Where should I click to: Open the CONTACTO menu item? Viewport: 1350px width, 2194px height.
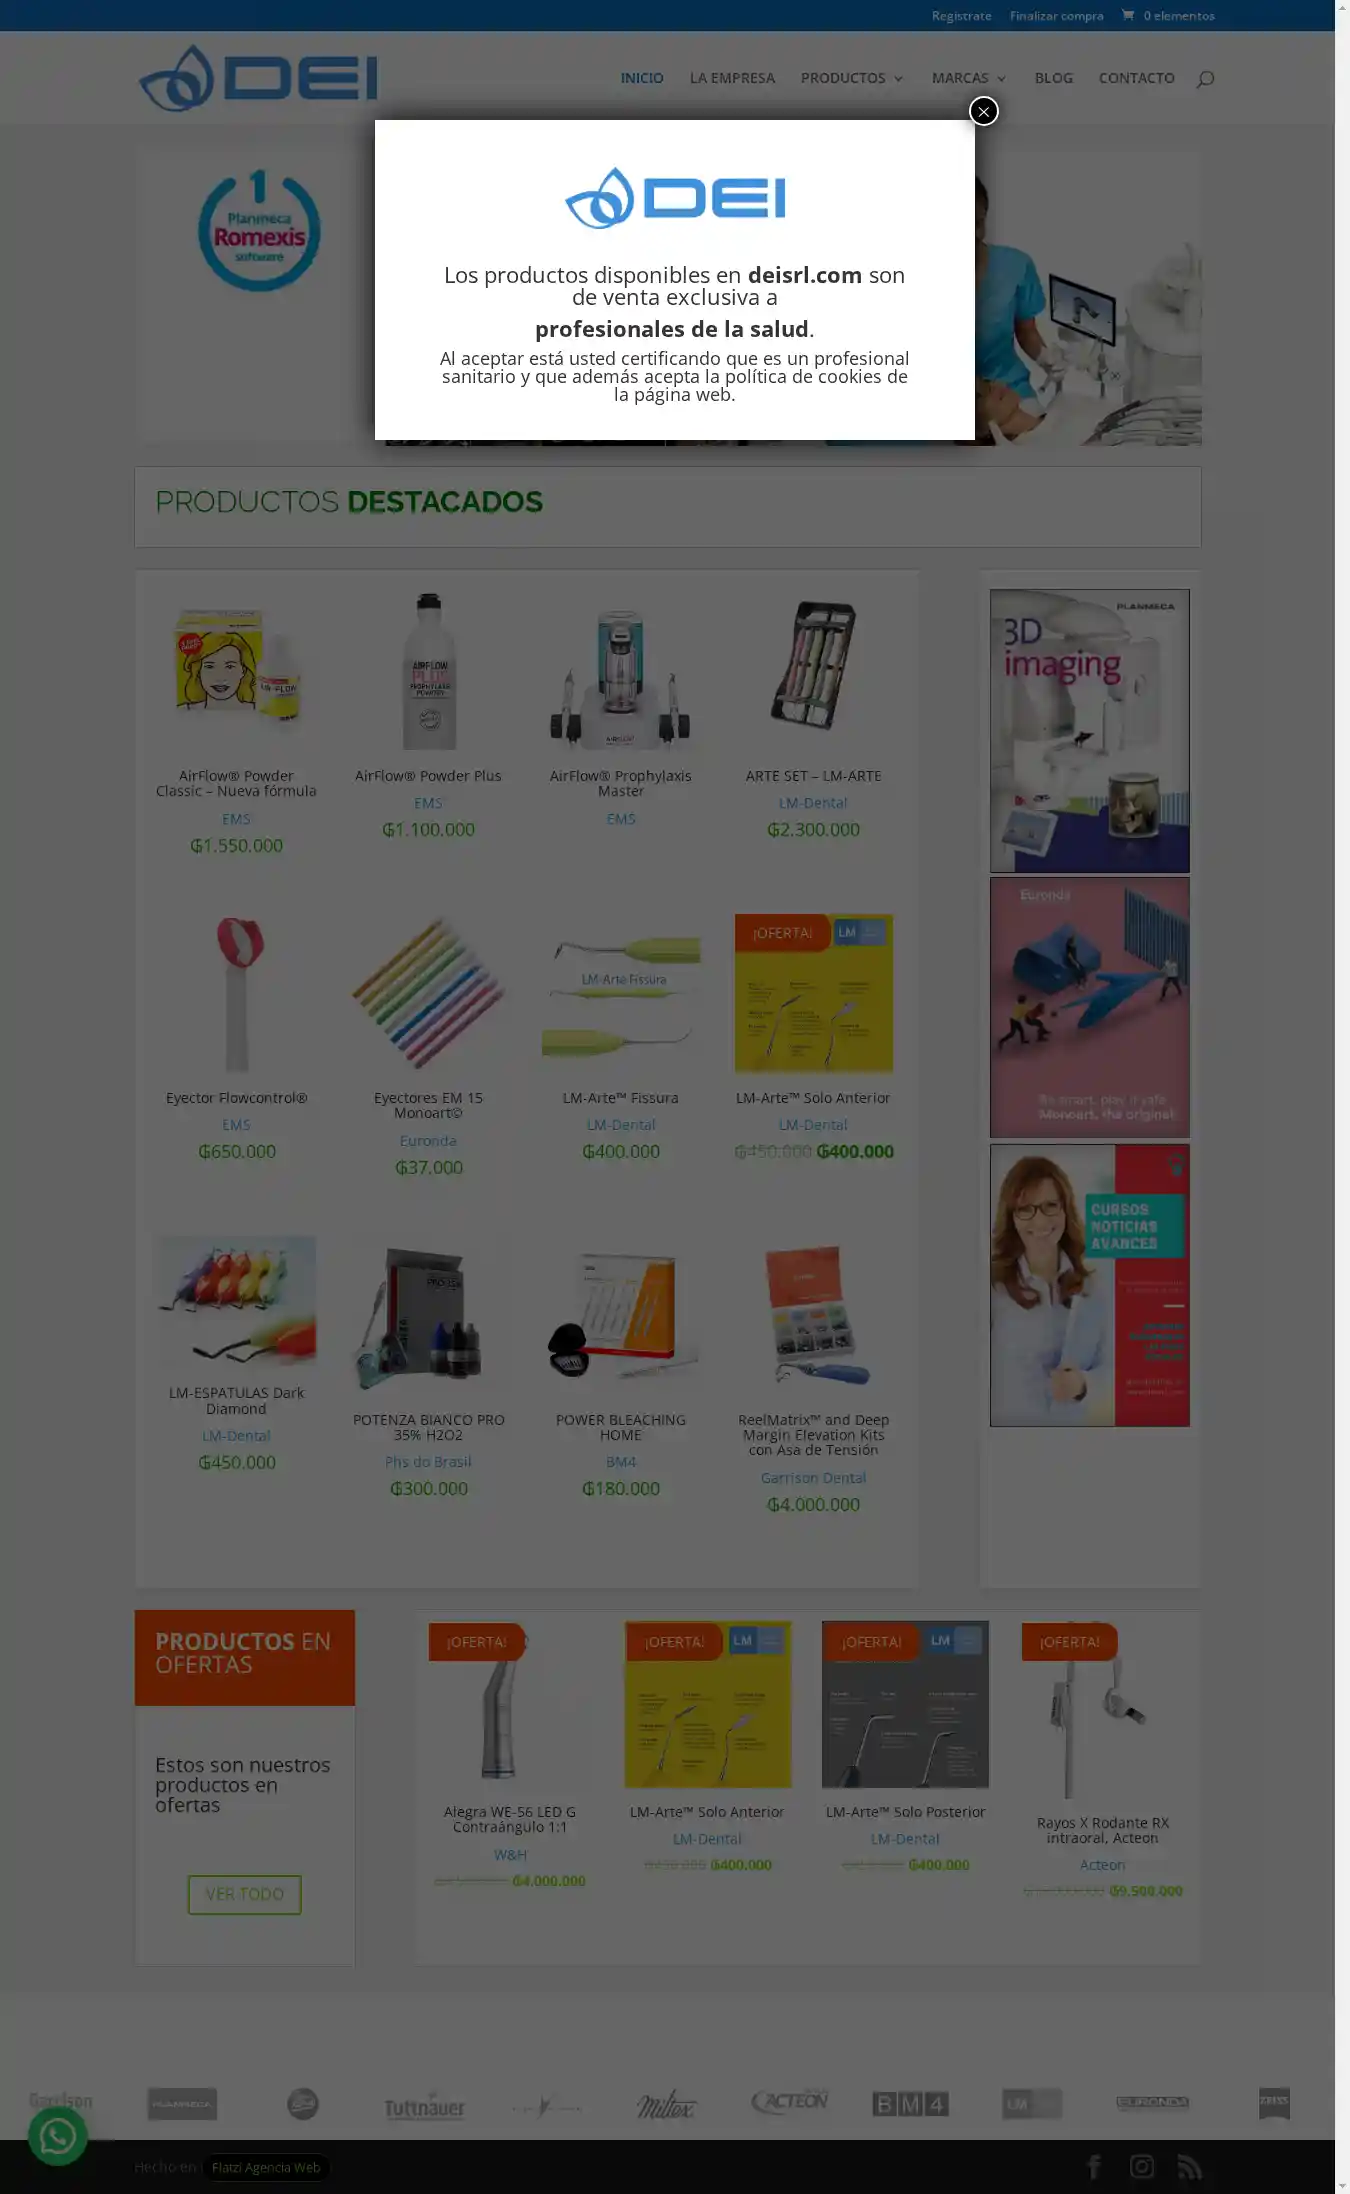1136,78
